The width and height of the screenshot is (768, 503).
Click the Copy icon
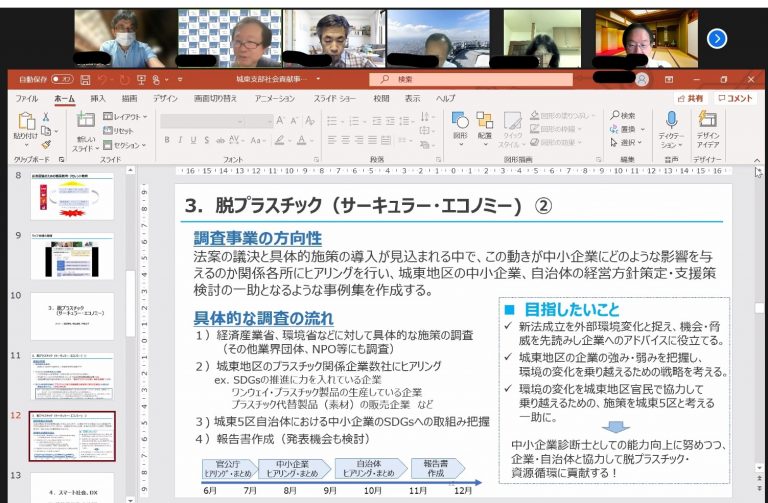[46, 131]
